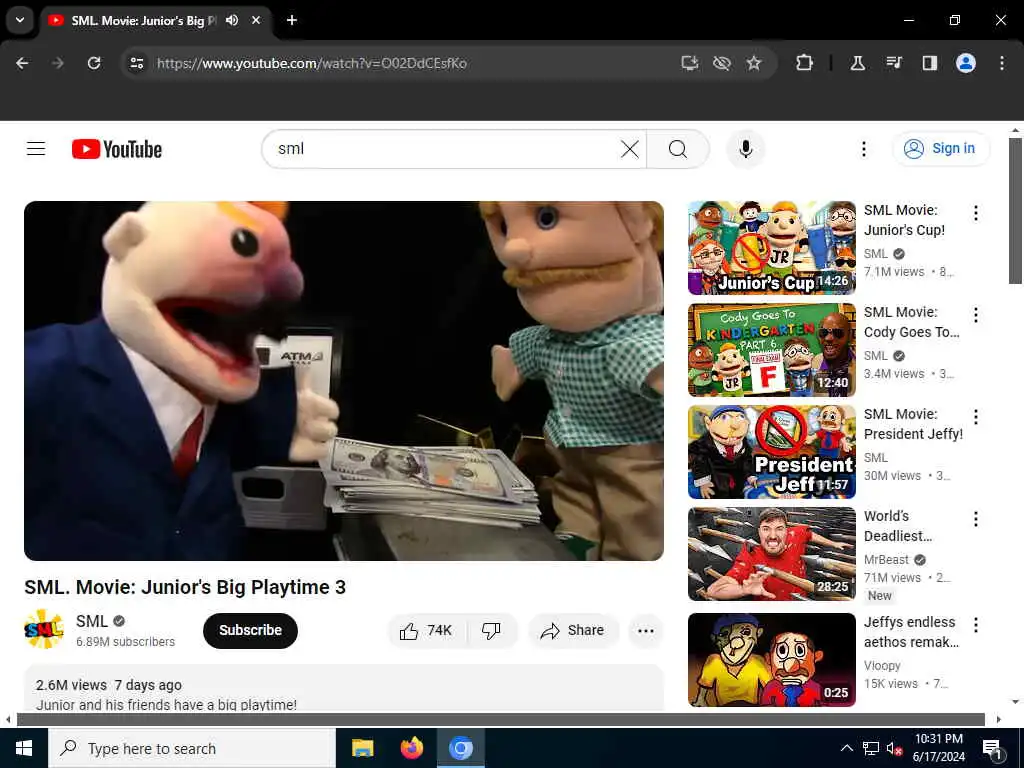
Task: Open more actions ellipsis under the video
Action: pyautogui.click(x=645, y=630)
